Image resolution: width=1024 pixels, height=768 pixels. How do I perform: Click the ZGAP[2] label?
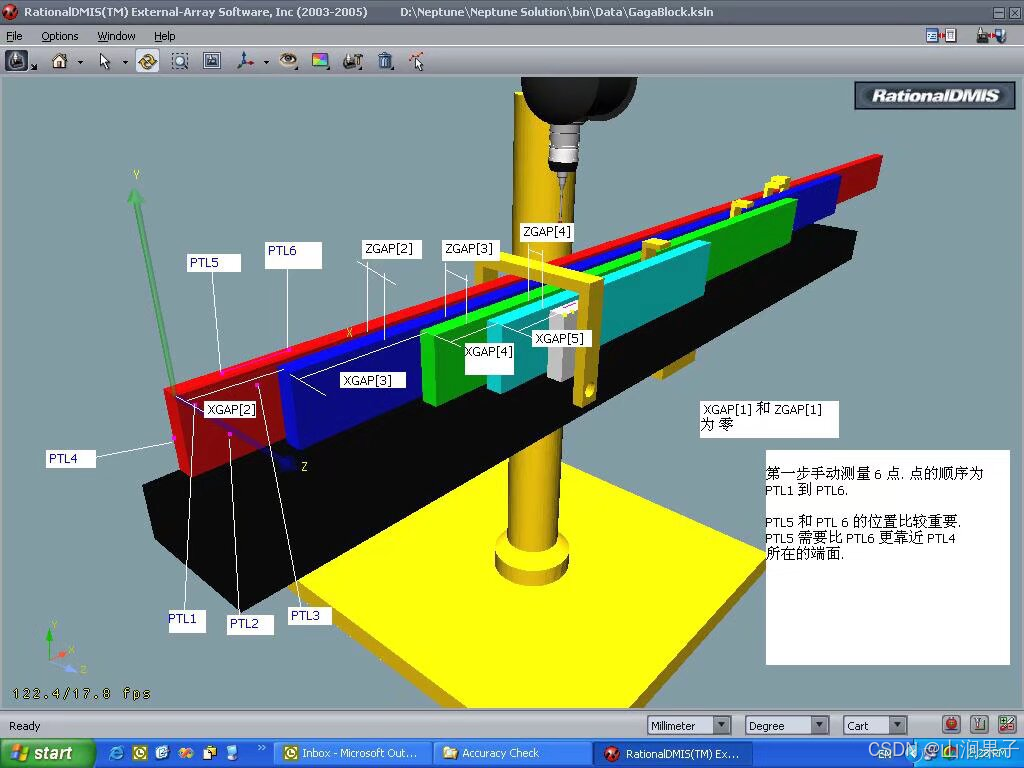pos(392,249)
